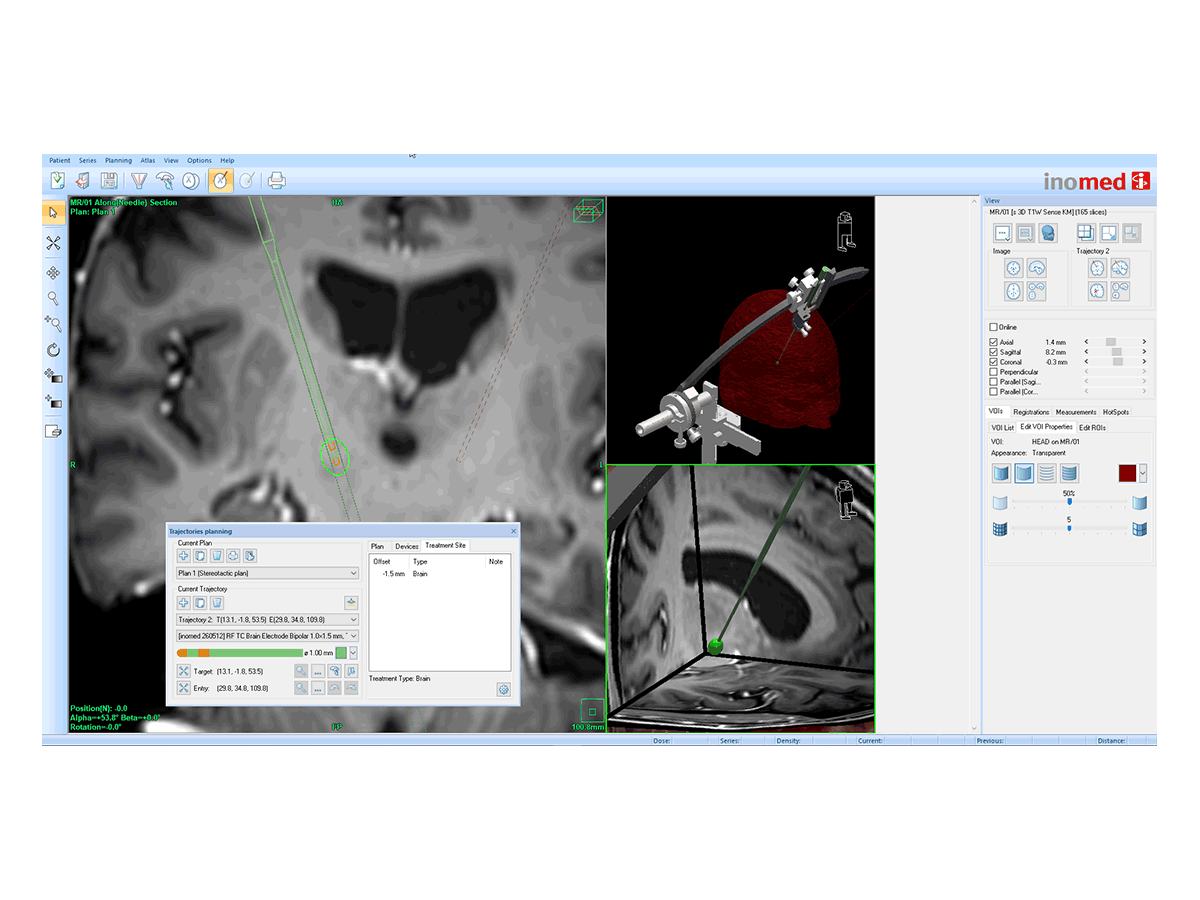
Task: Click the print icon in the toolbar
Action: click(277, 181)
